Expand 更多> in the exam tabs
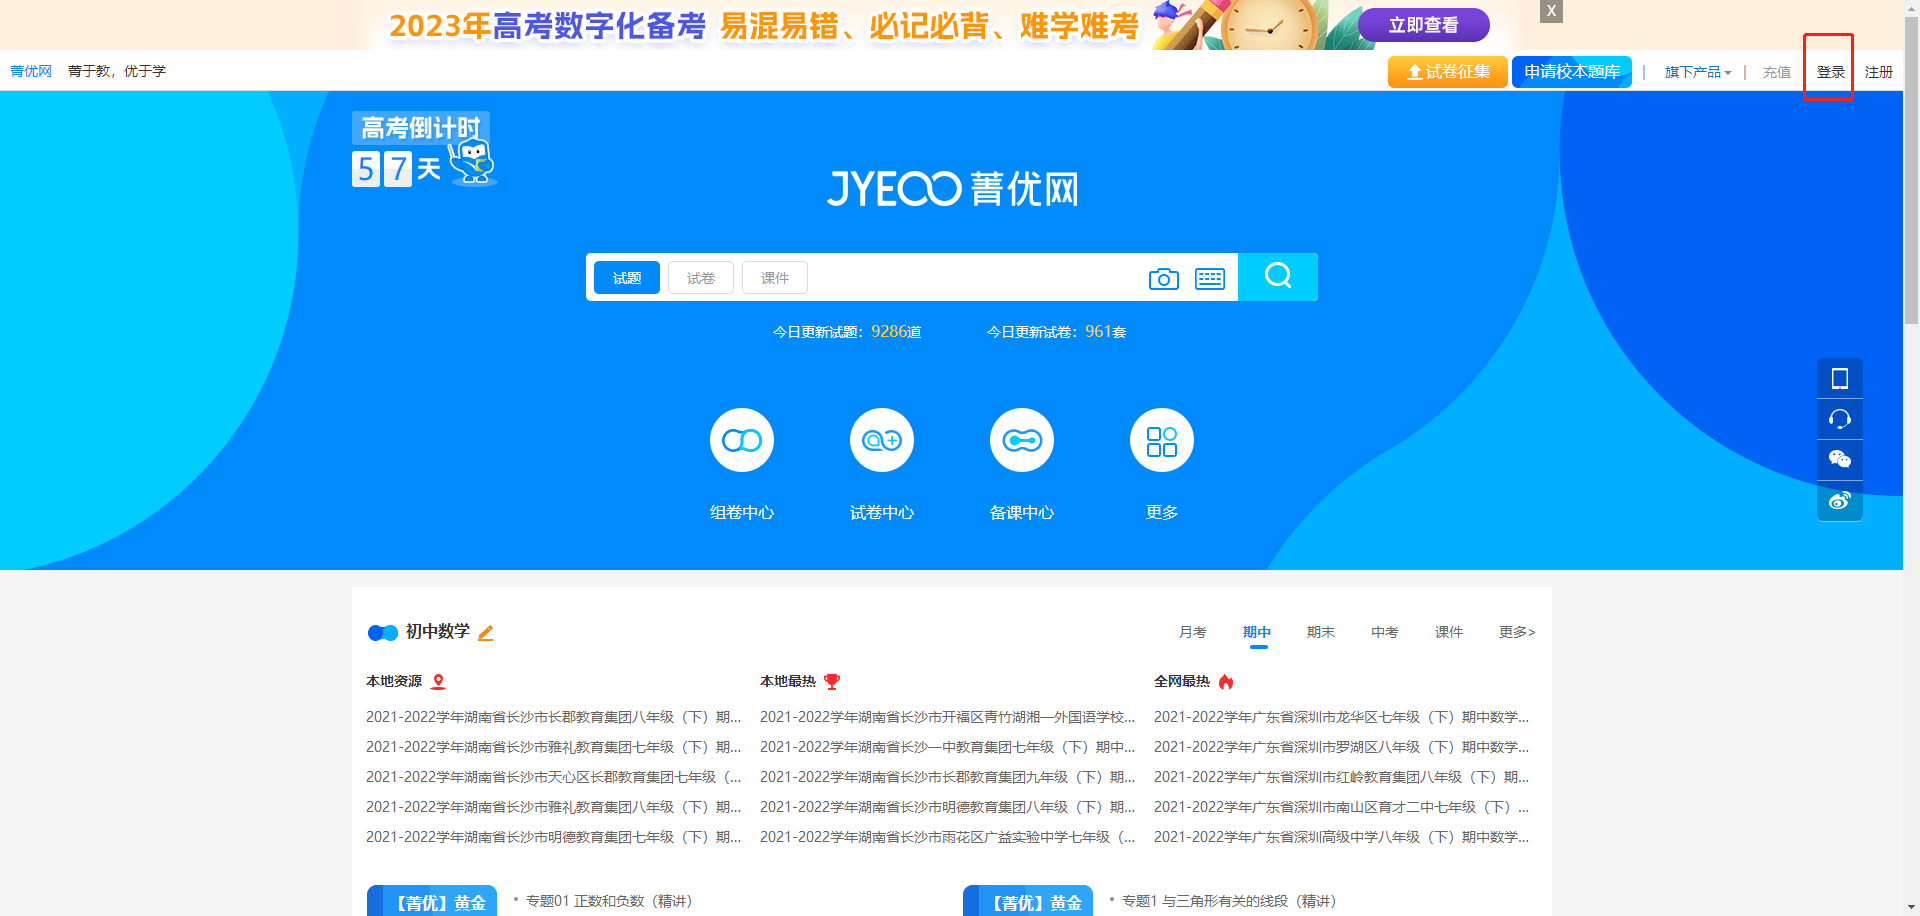Image resolution: width=1920 pixels, height=916 pixels. point(1516,632)
